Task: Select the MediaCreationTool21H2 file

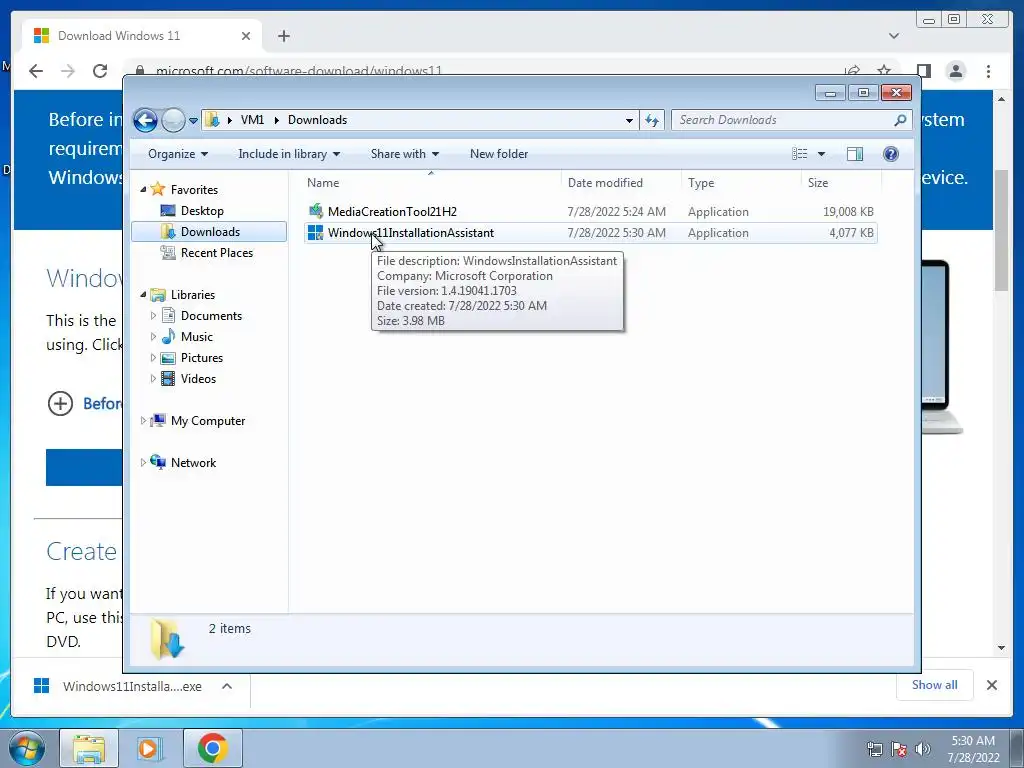Action: 590,212
